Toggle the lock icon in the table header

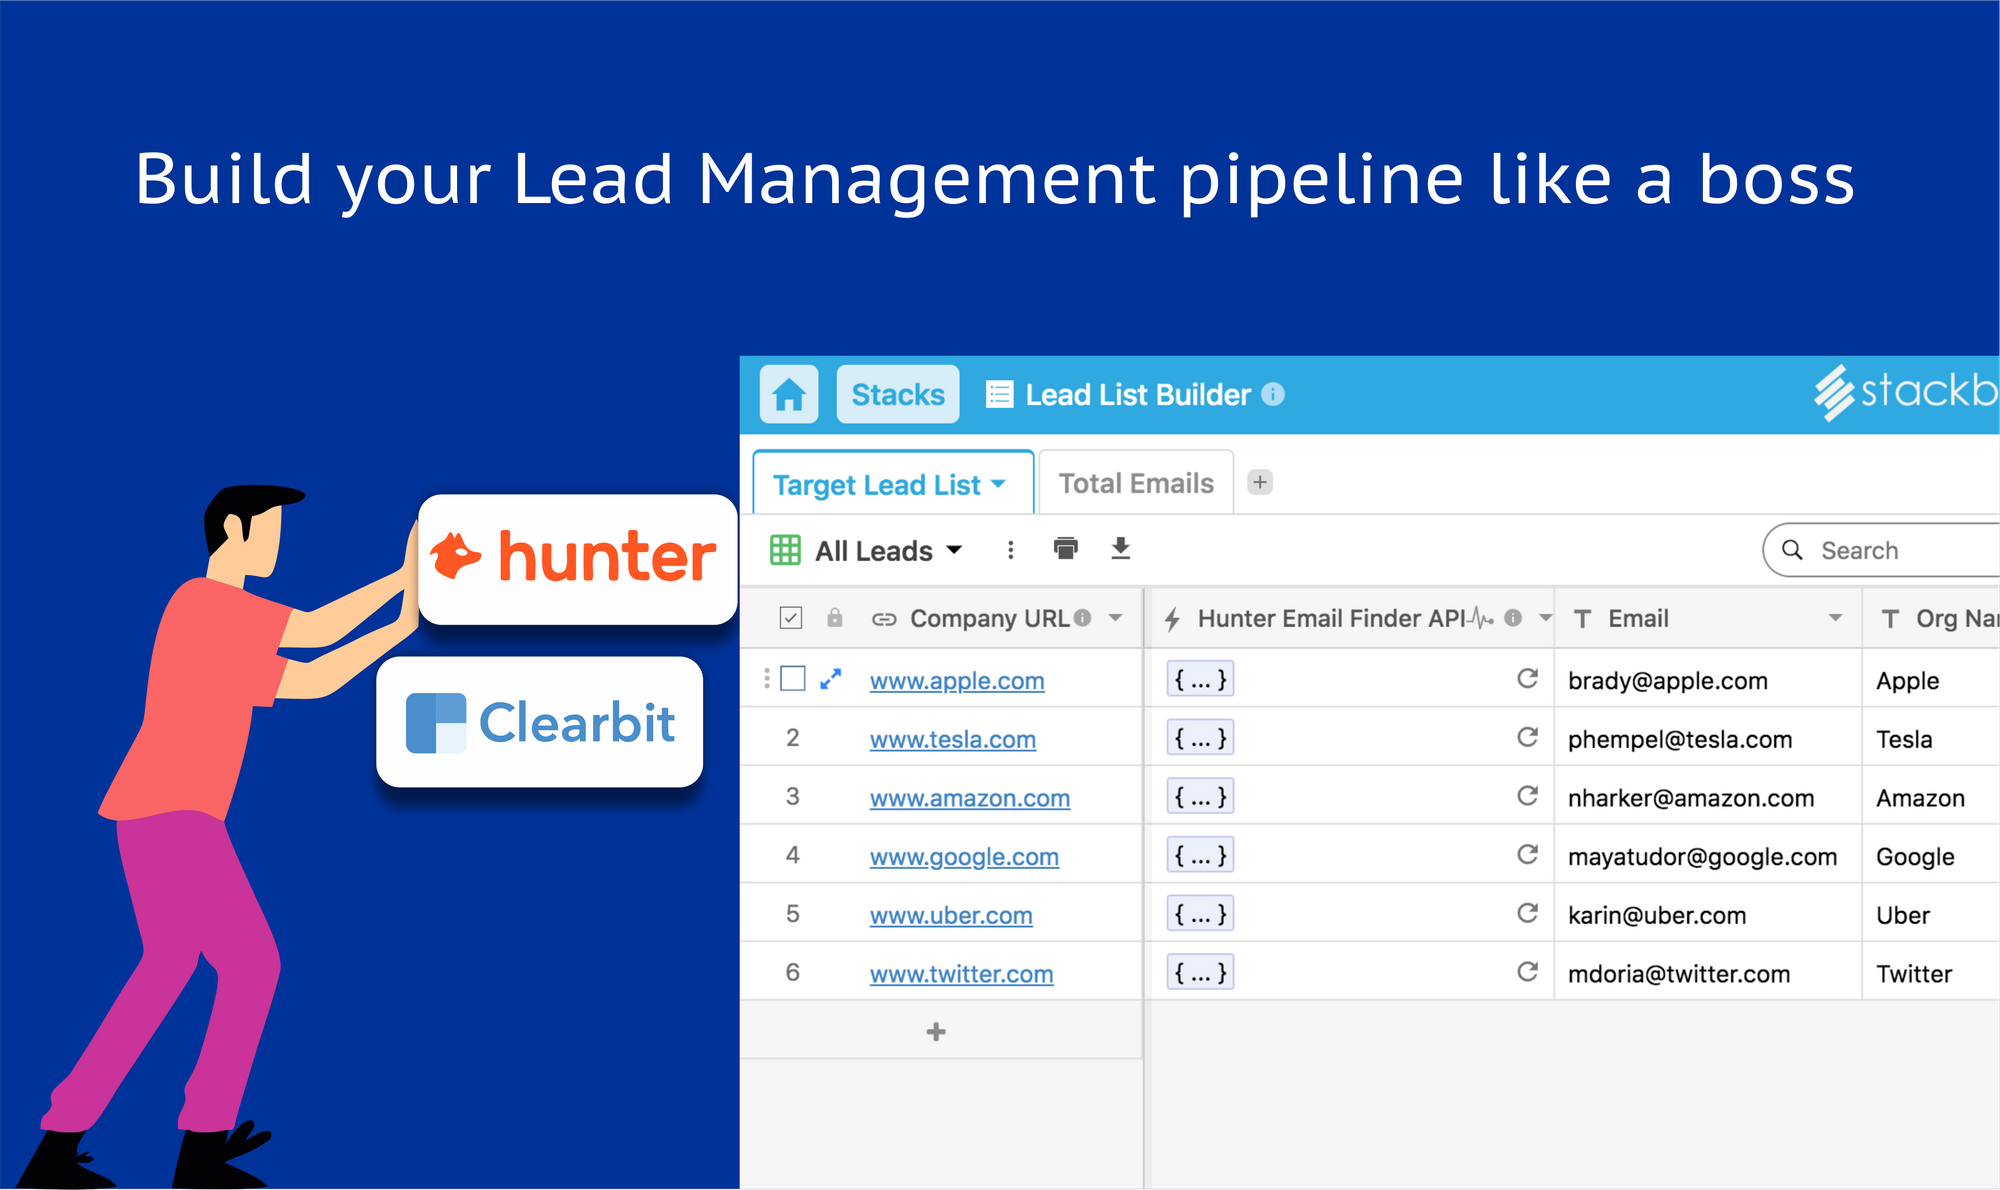pos(835,618)
